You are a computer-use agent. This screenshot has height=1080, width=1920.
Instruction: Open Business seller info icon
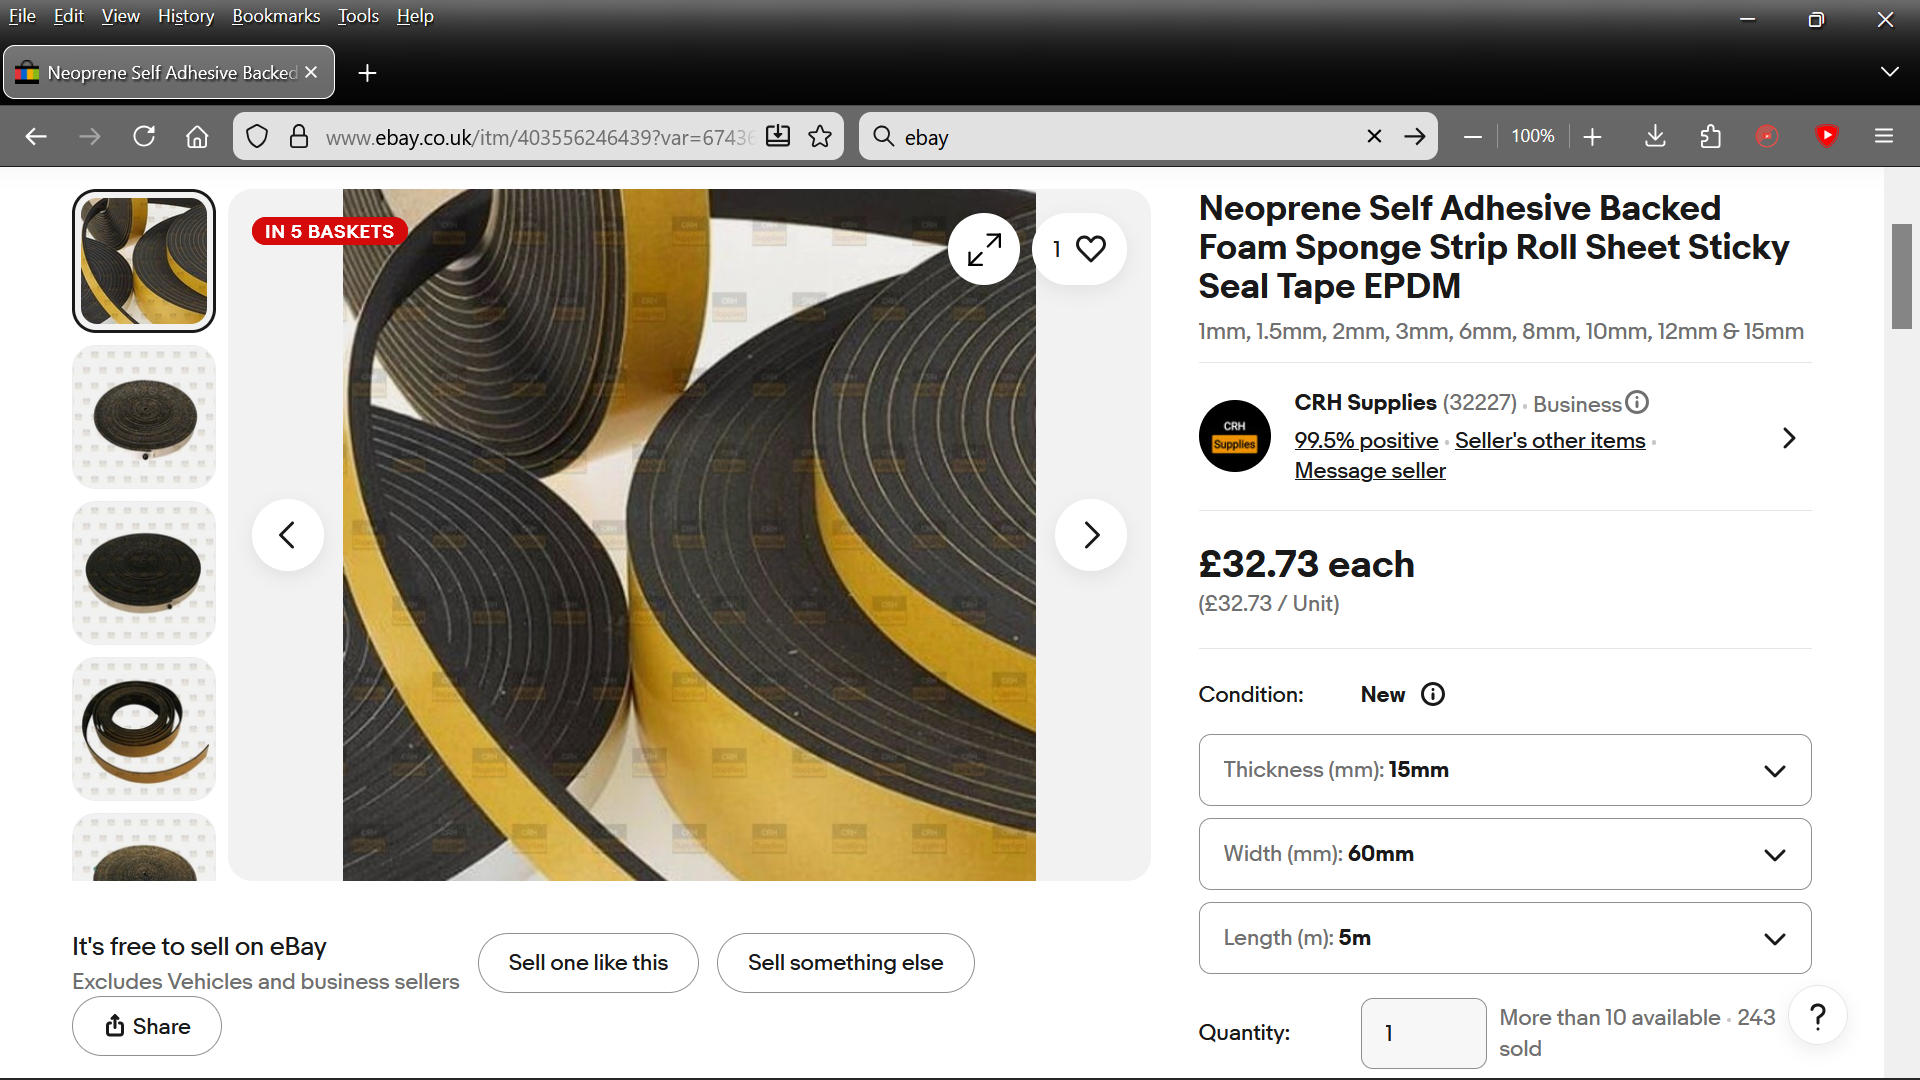coord(1637,403)
